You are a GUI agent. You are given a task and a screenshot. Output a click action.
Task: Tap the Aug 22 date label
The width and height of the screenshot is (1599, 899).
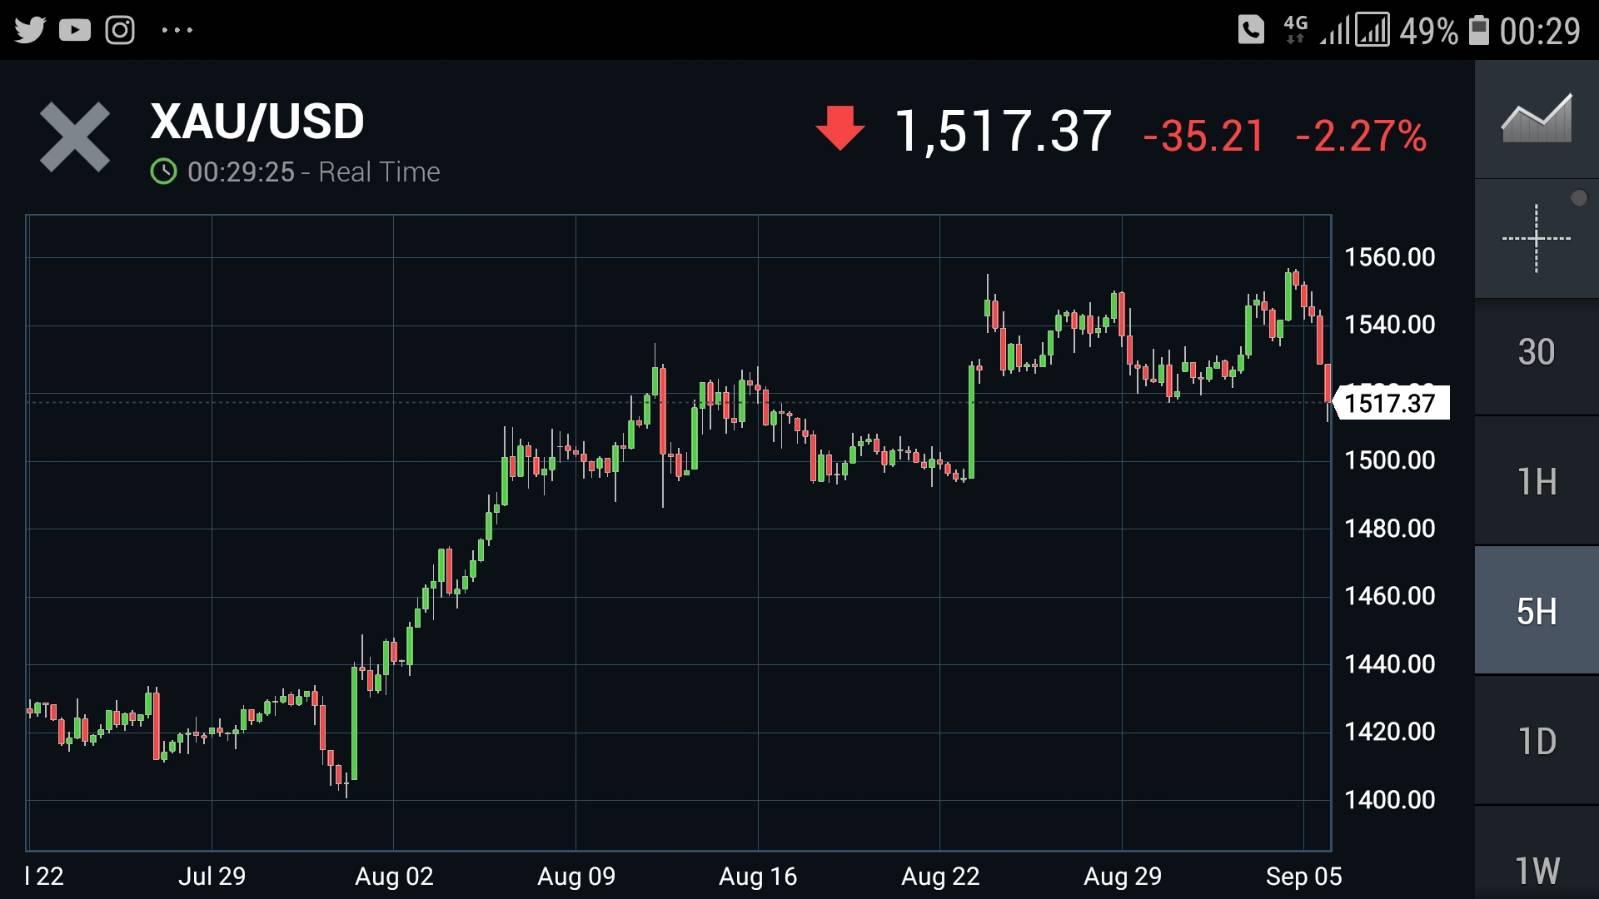(x=940, y=877)
